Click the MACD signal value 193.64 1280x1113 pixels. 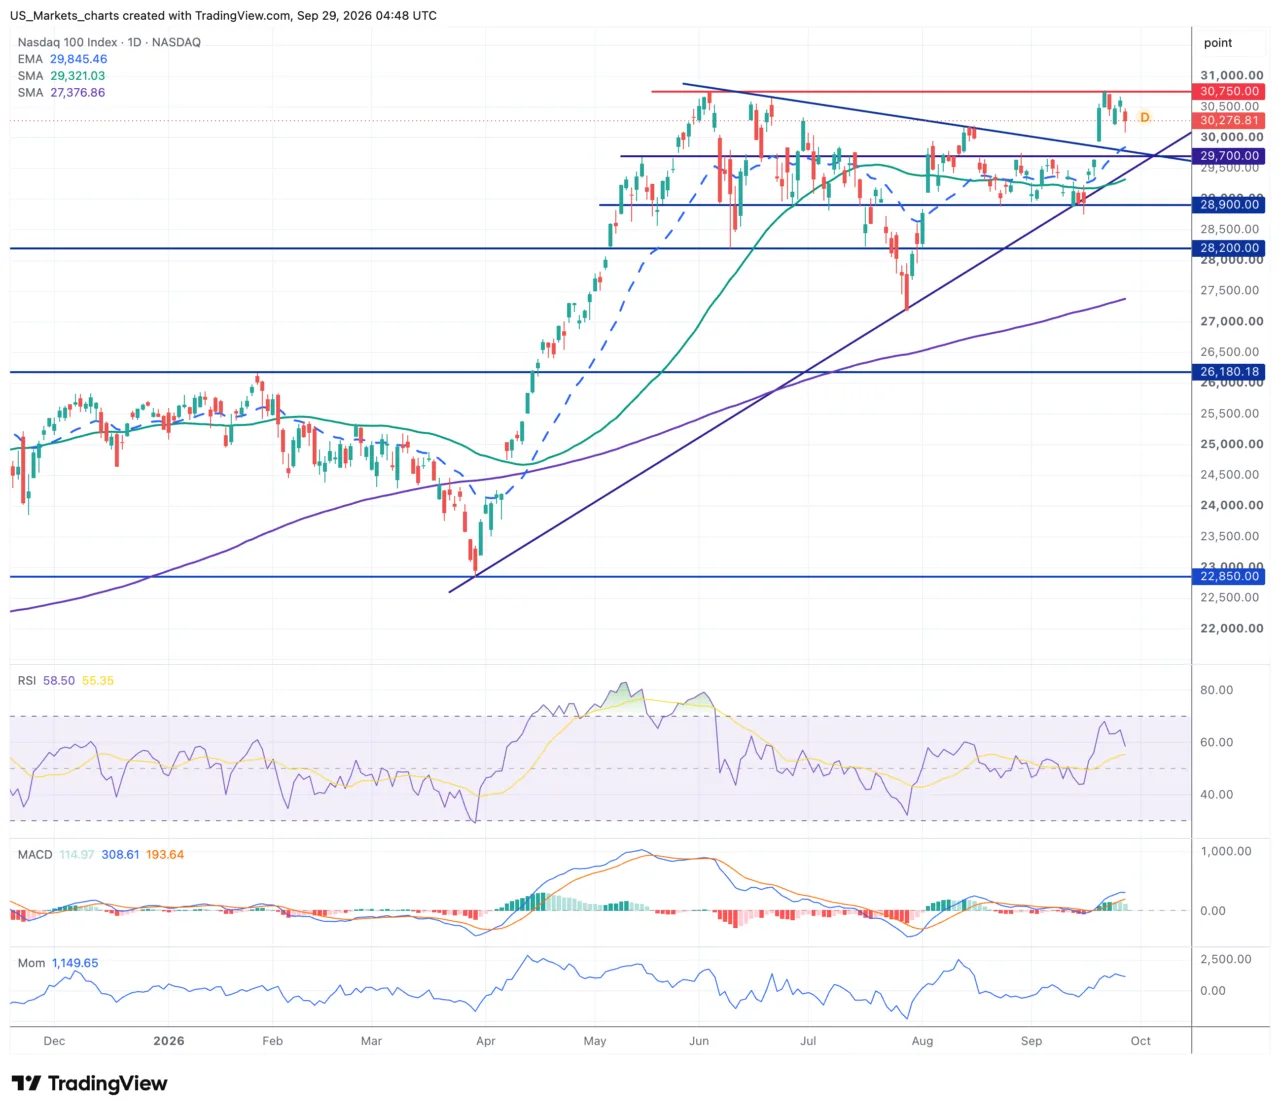click(x=165, y=855)
